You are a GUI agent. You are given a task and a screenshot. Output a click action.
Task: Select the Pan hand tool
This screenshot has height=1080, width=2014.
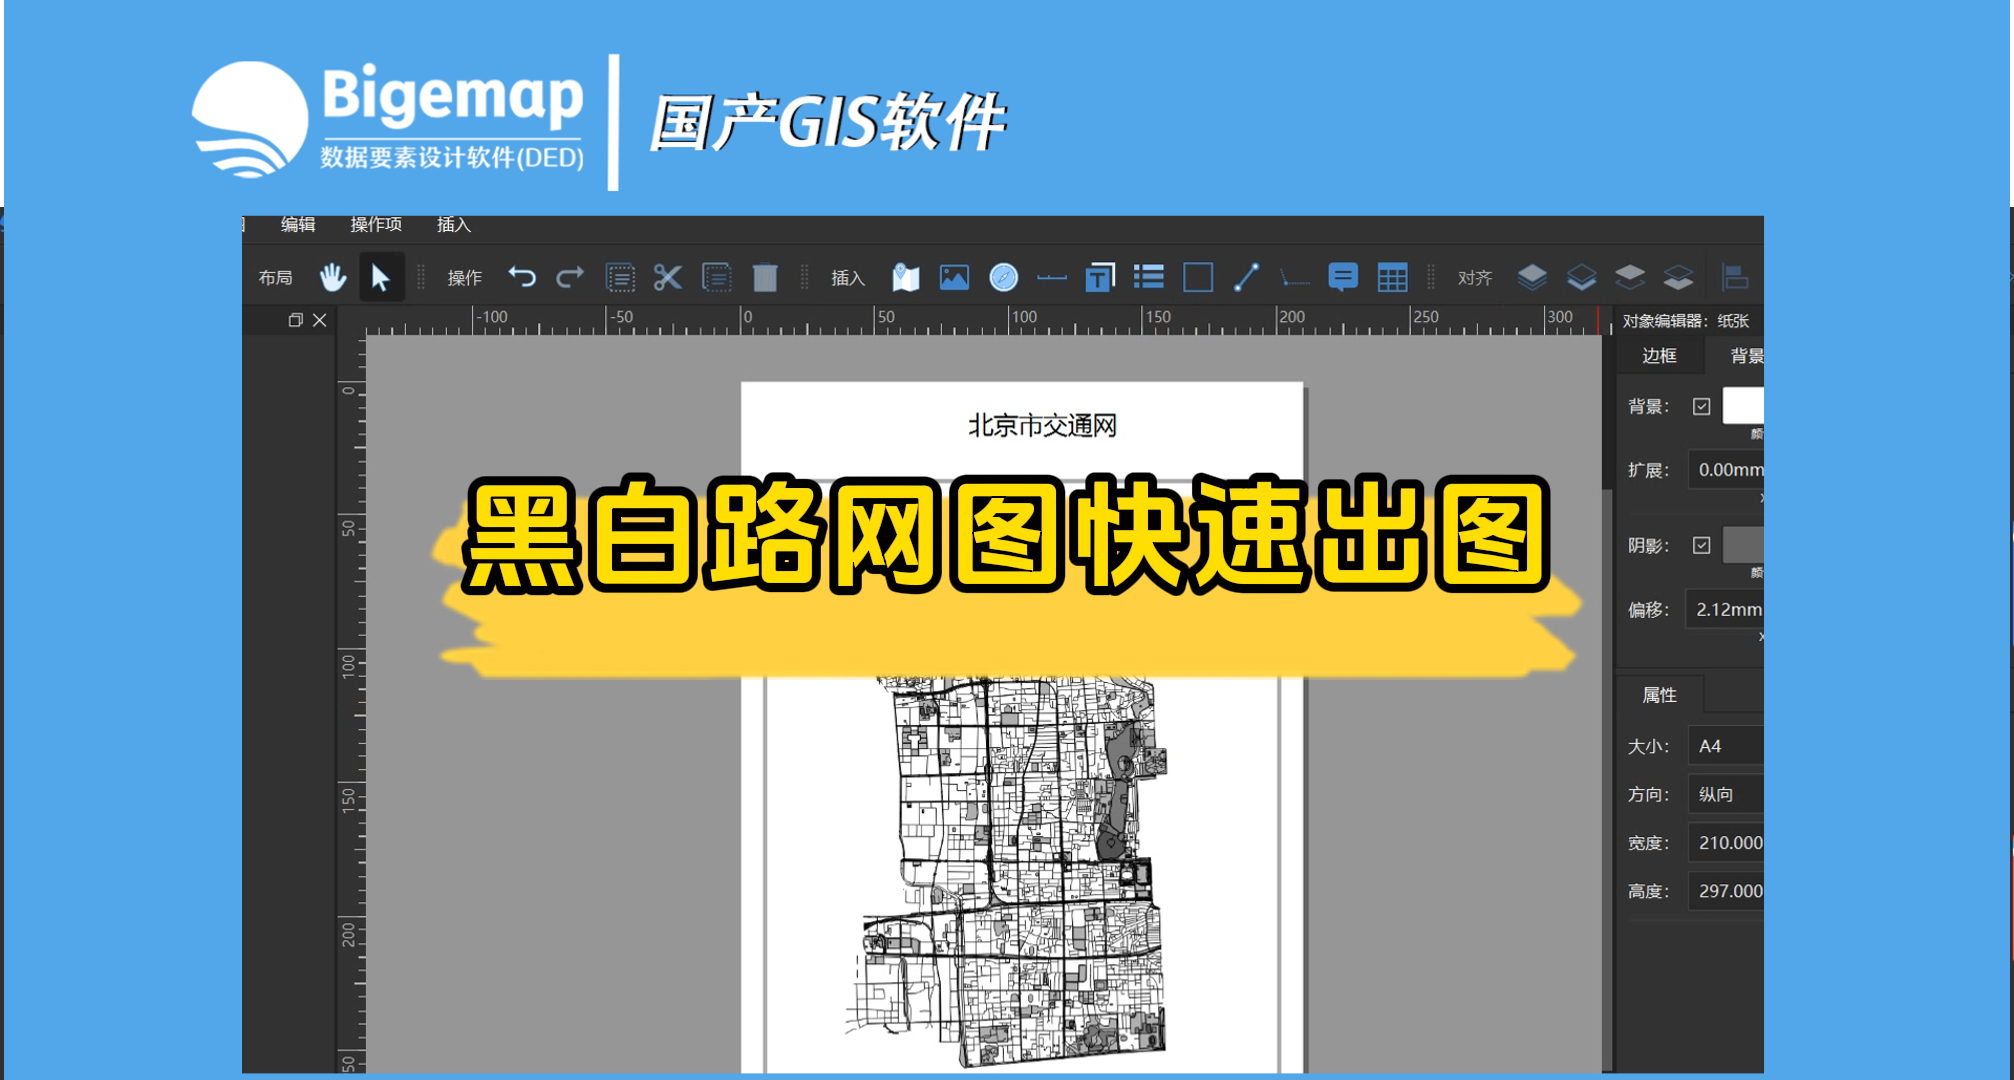333,277
